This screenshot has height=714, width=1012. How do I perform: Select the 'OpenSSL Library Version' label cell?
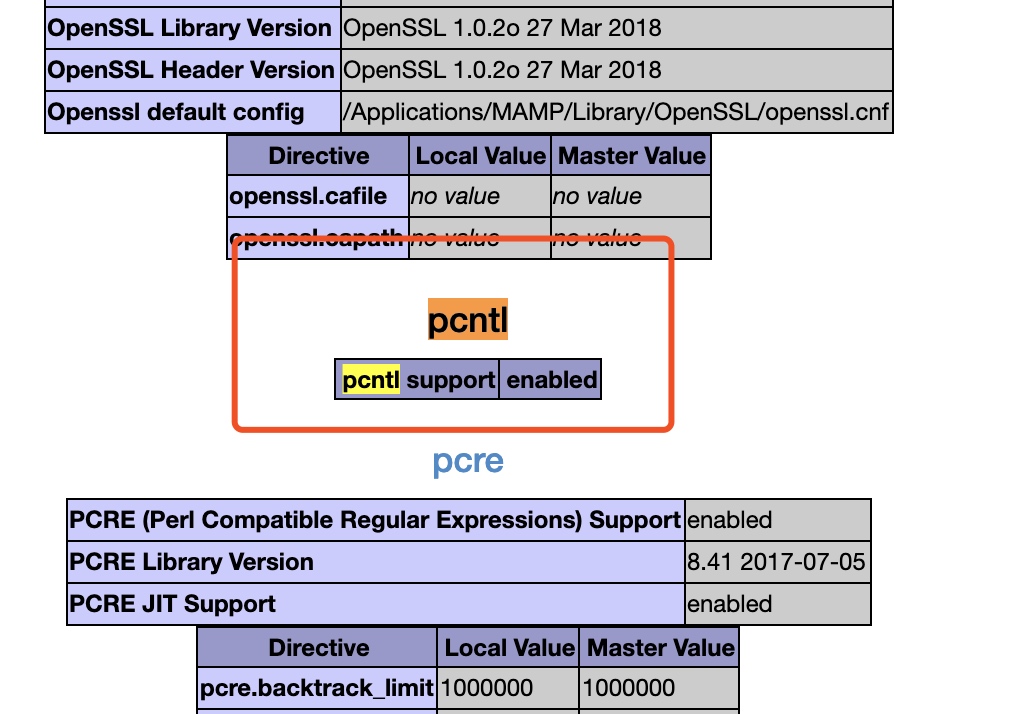coord(193,28)
